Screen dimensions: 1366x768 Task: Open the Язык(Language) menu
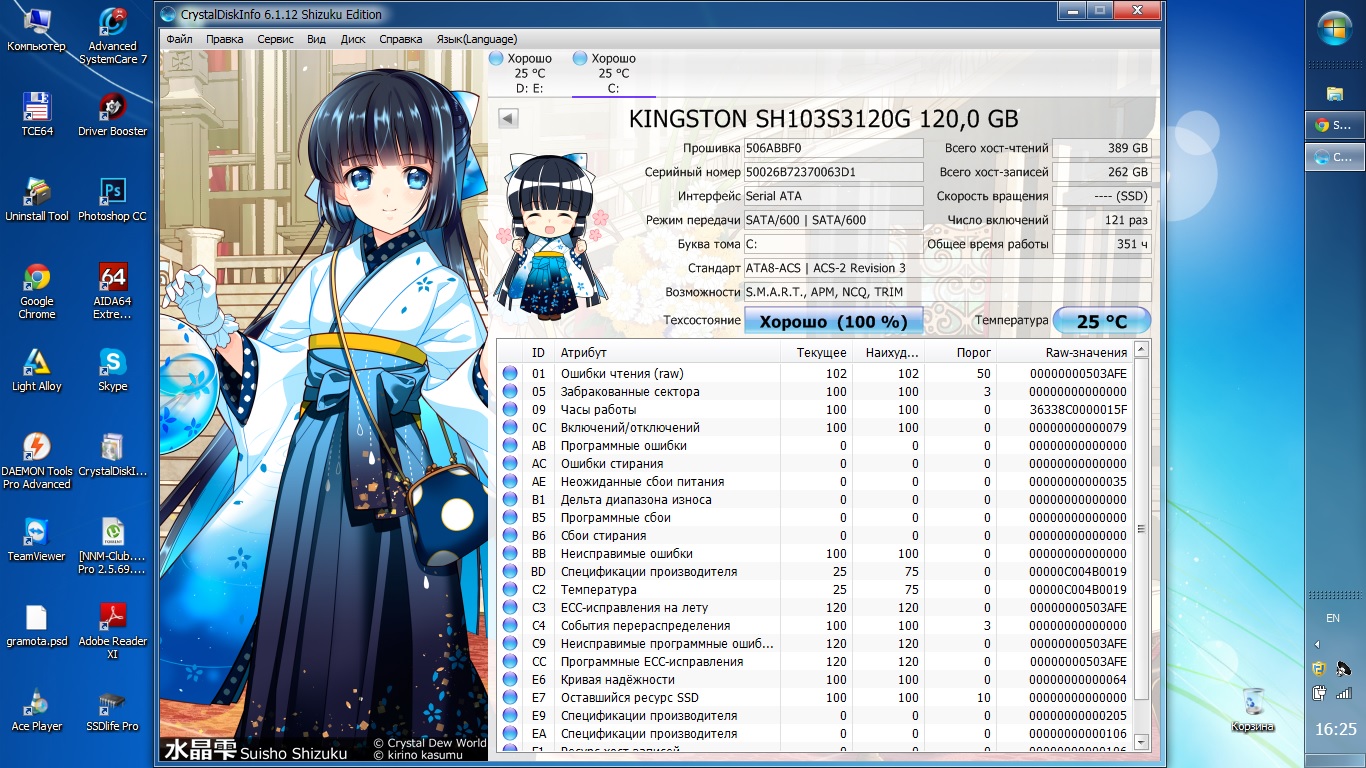[x=476, y=39]
